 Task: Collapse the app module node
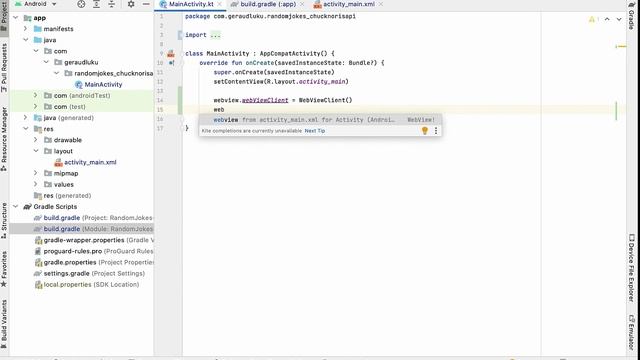point(16,18)
